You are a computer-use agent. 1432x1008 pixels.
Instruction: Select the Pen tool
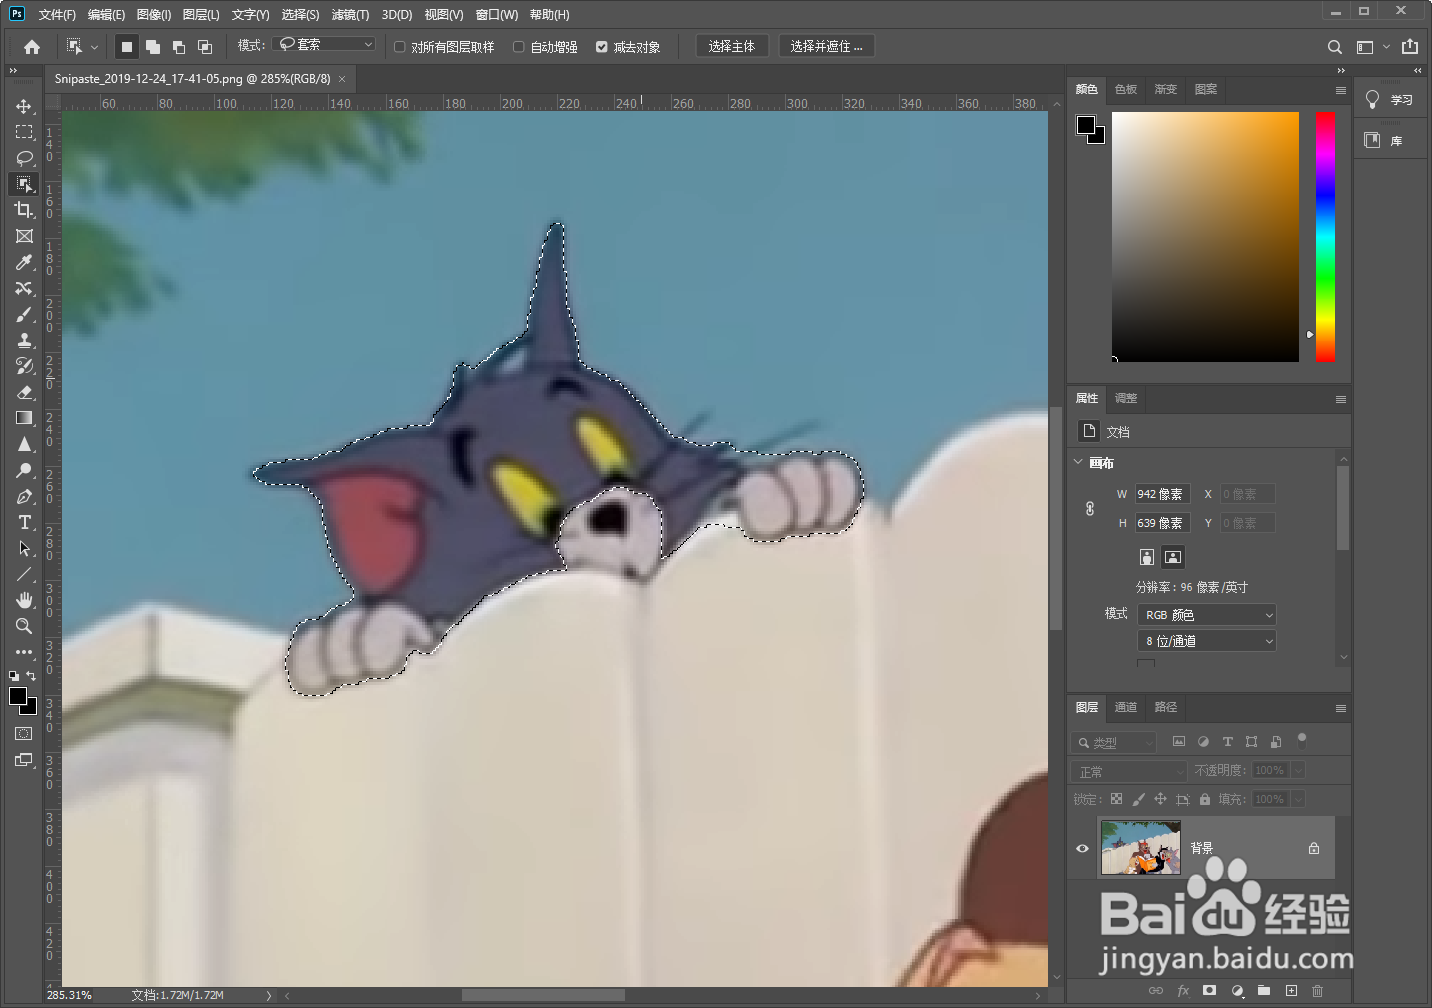pyautogui.click(x=24, y=496)
